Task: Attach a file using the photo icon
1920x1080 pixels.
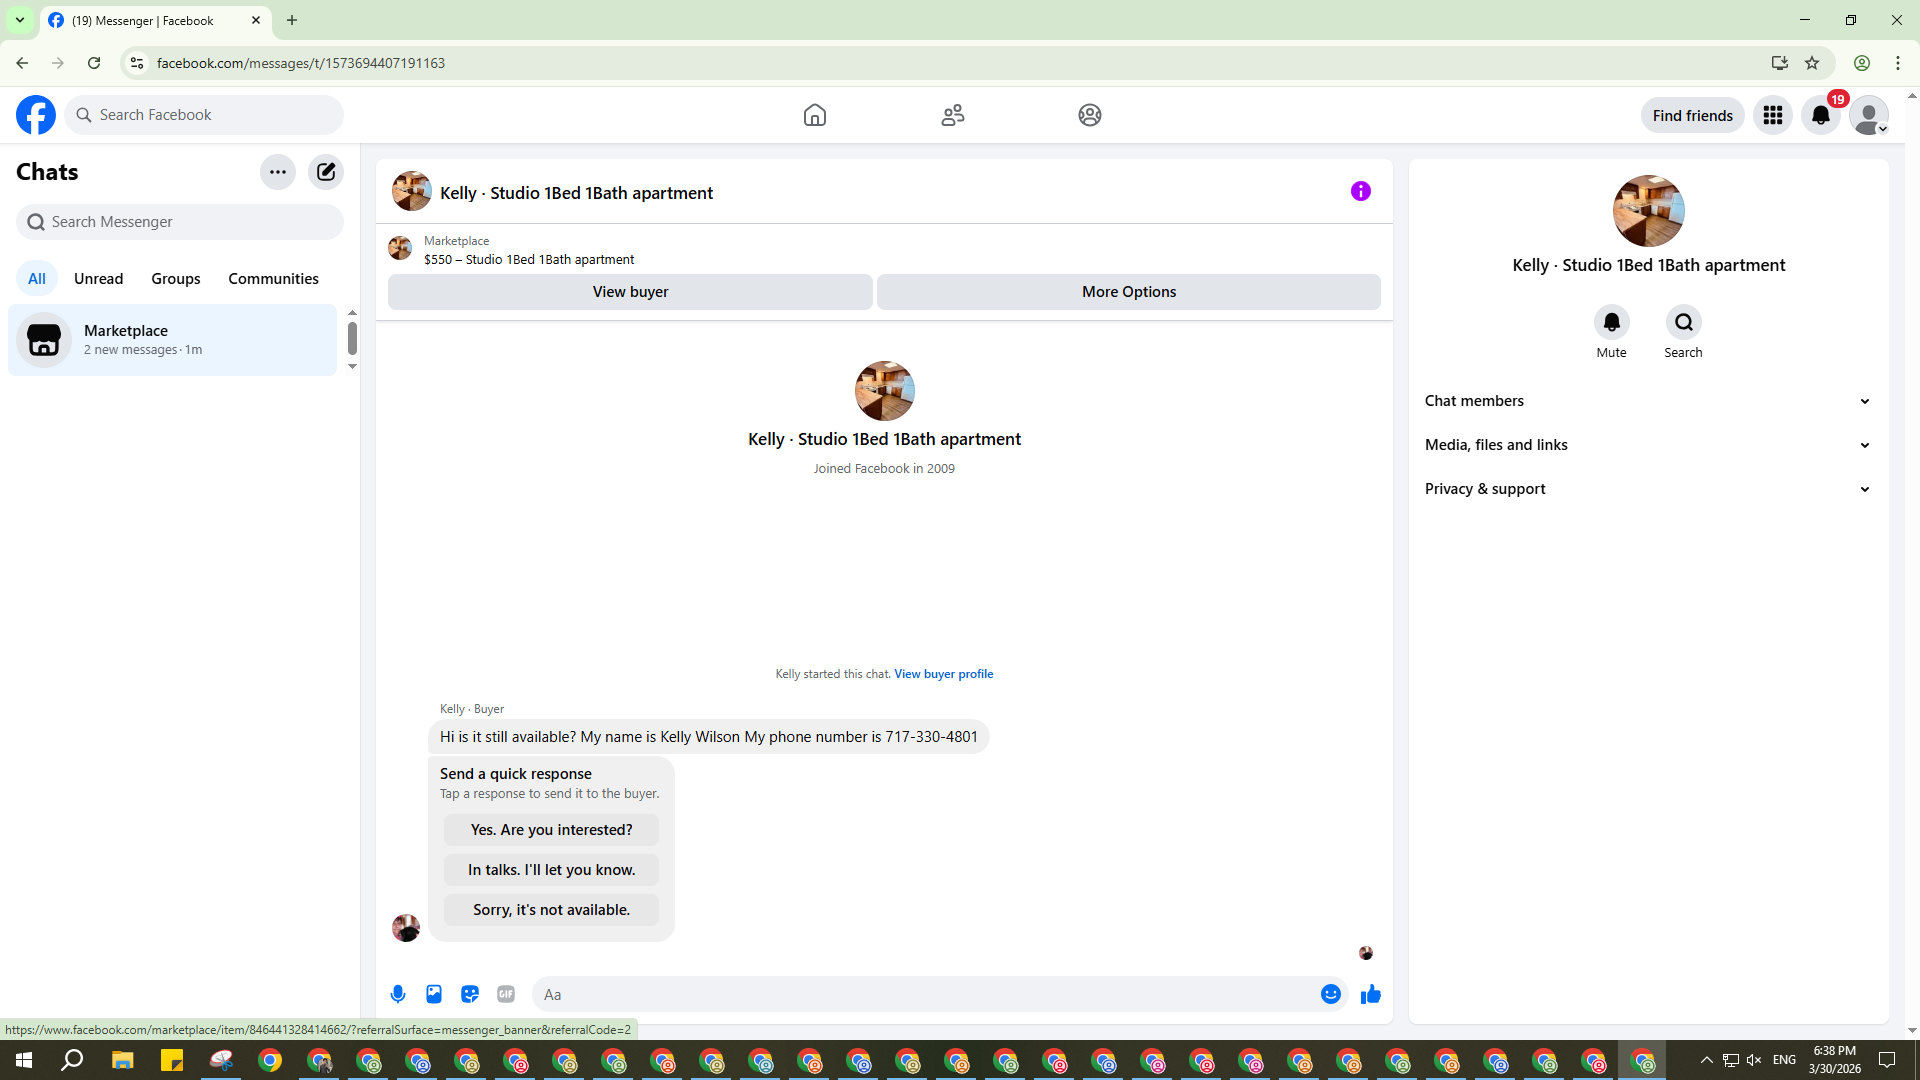Action: 434,994
